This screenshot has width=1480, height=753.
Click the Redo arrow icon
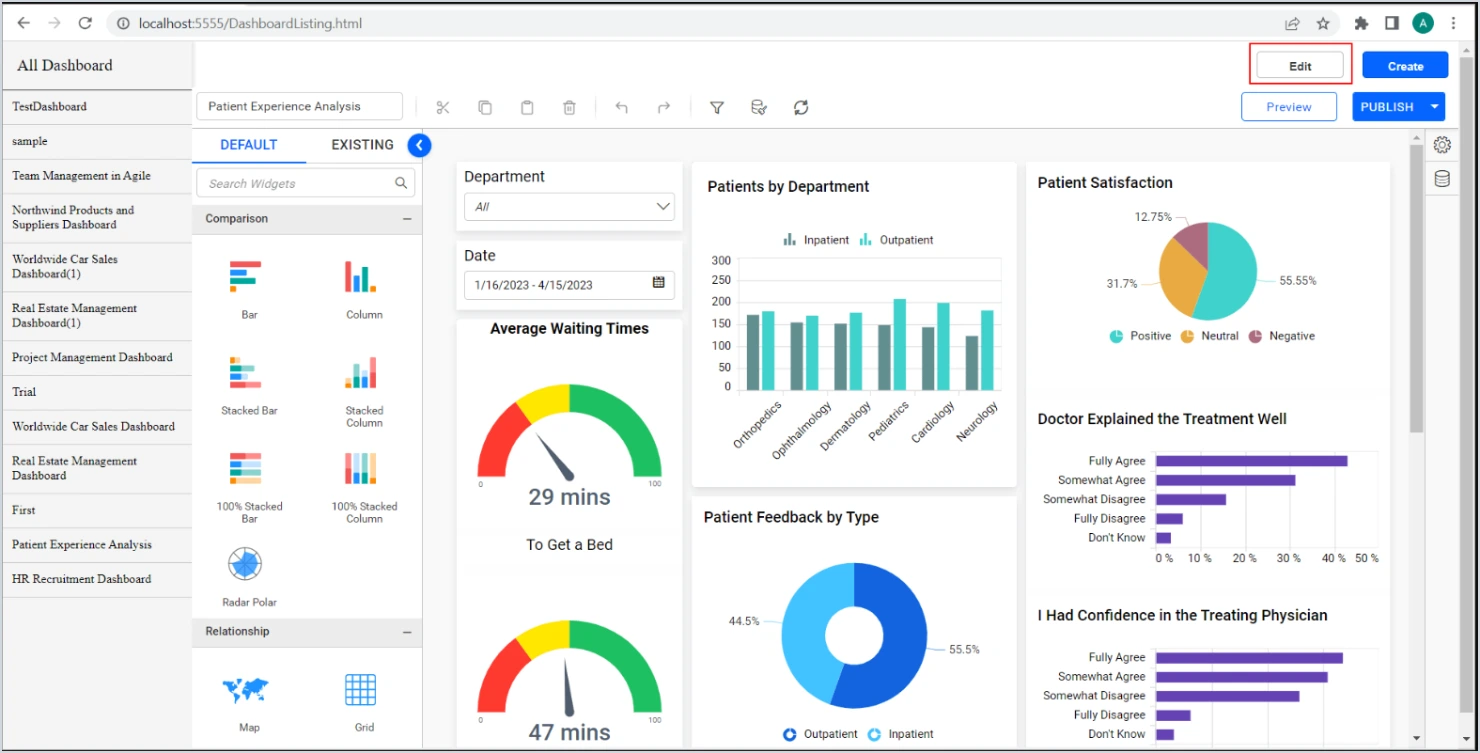tap(663, 107)
